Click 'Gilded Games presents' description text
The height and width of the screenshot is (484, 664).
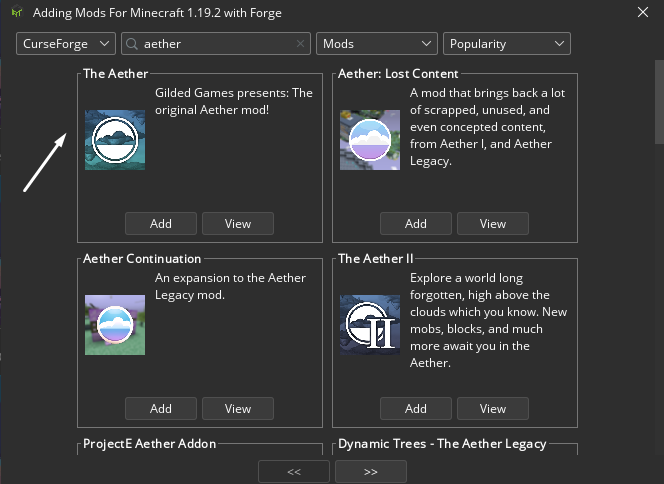tap(234, 101)
